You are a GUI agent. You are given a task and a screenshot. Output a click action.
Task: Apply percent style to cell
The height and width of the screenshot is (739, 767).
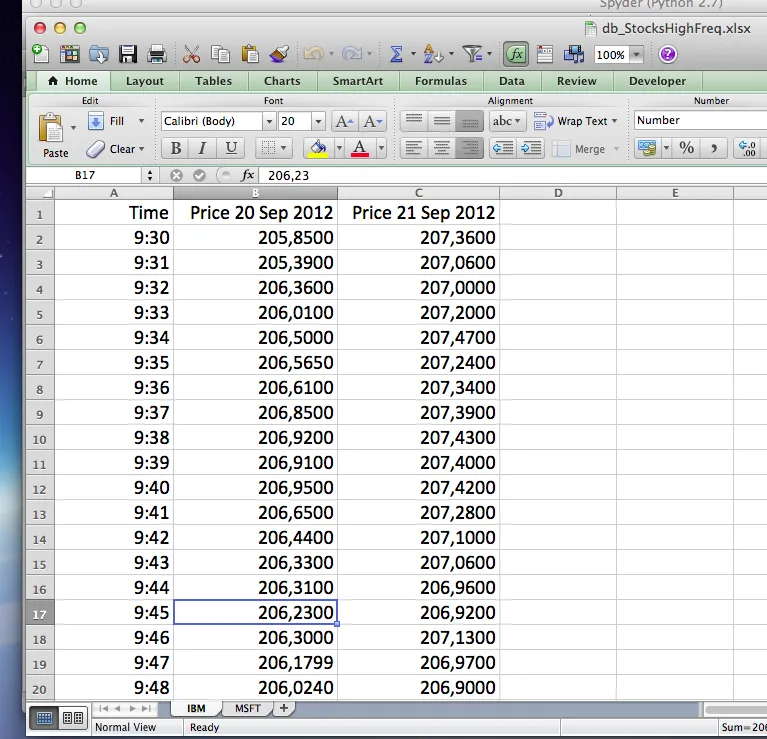[x=686, y=148]
